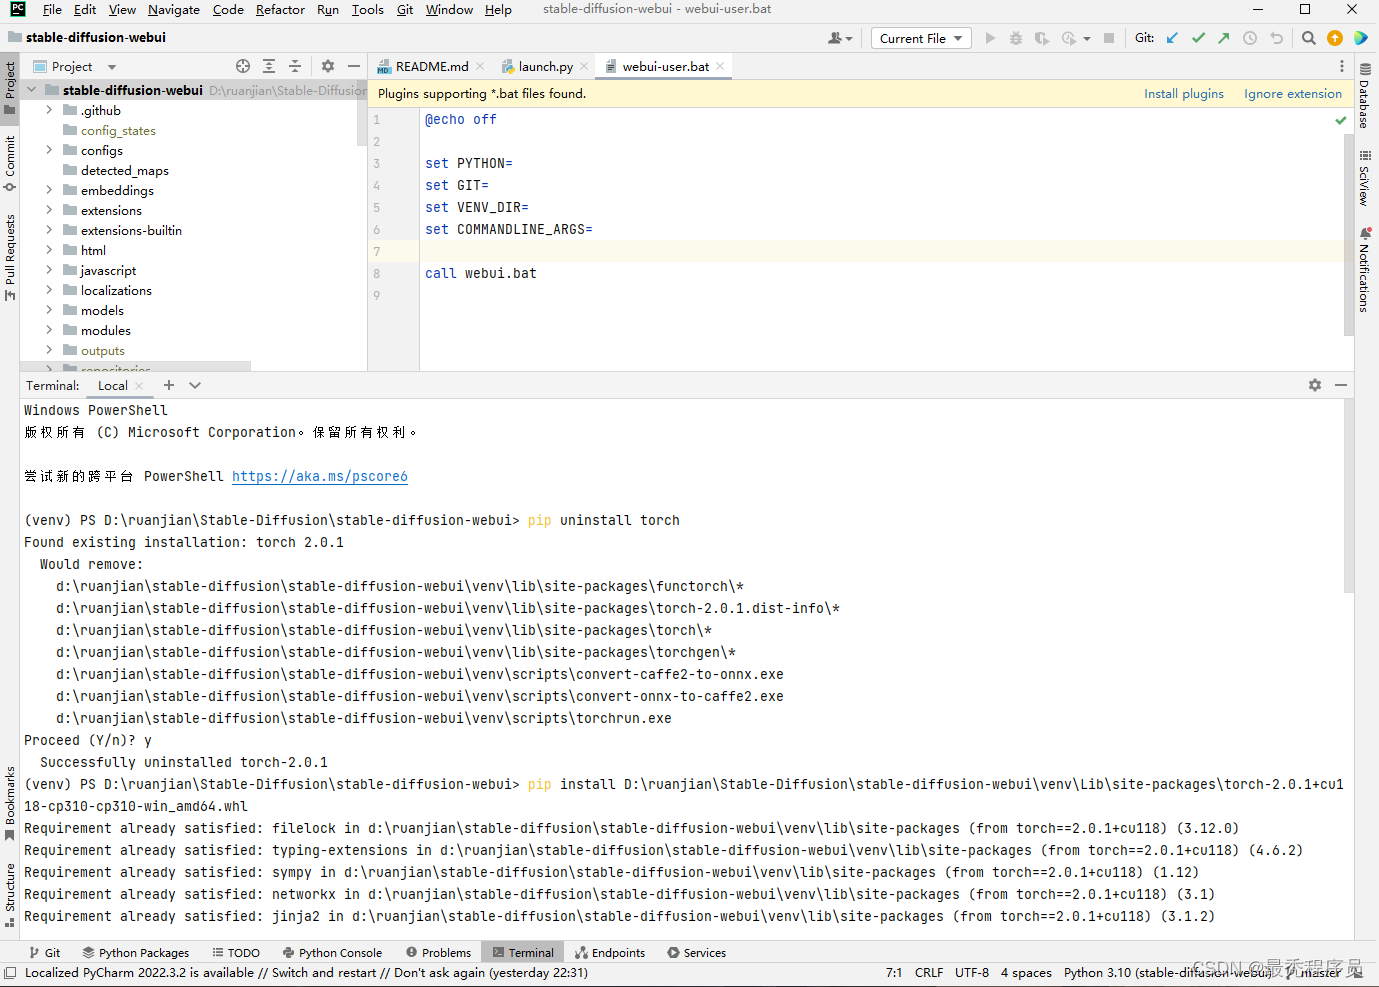Viewport: 1379px width, 987px height.
Task: Open editor tabs more options menu
Action: tap(1342, 66)
